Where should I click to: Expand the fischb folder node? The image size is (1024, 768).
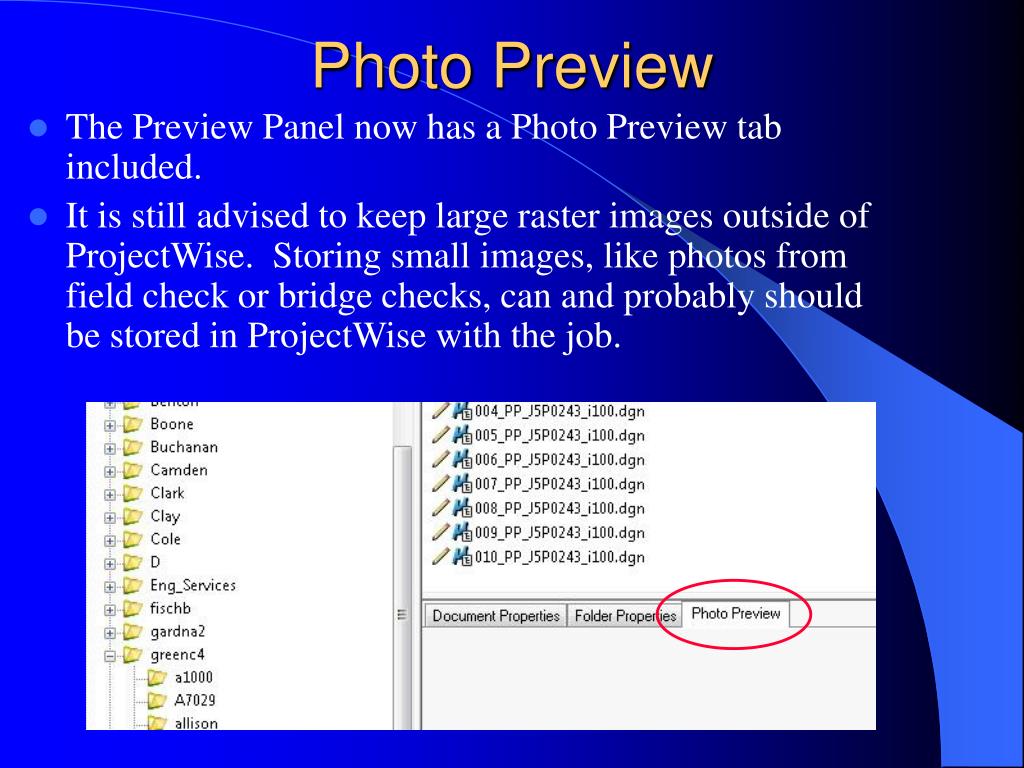pos(110,610)
